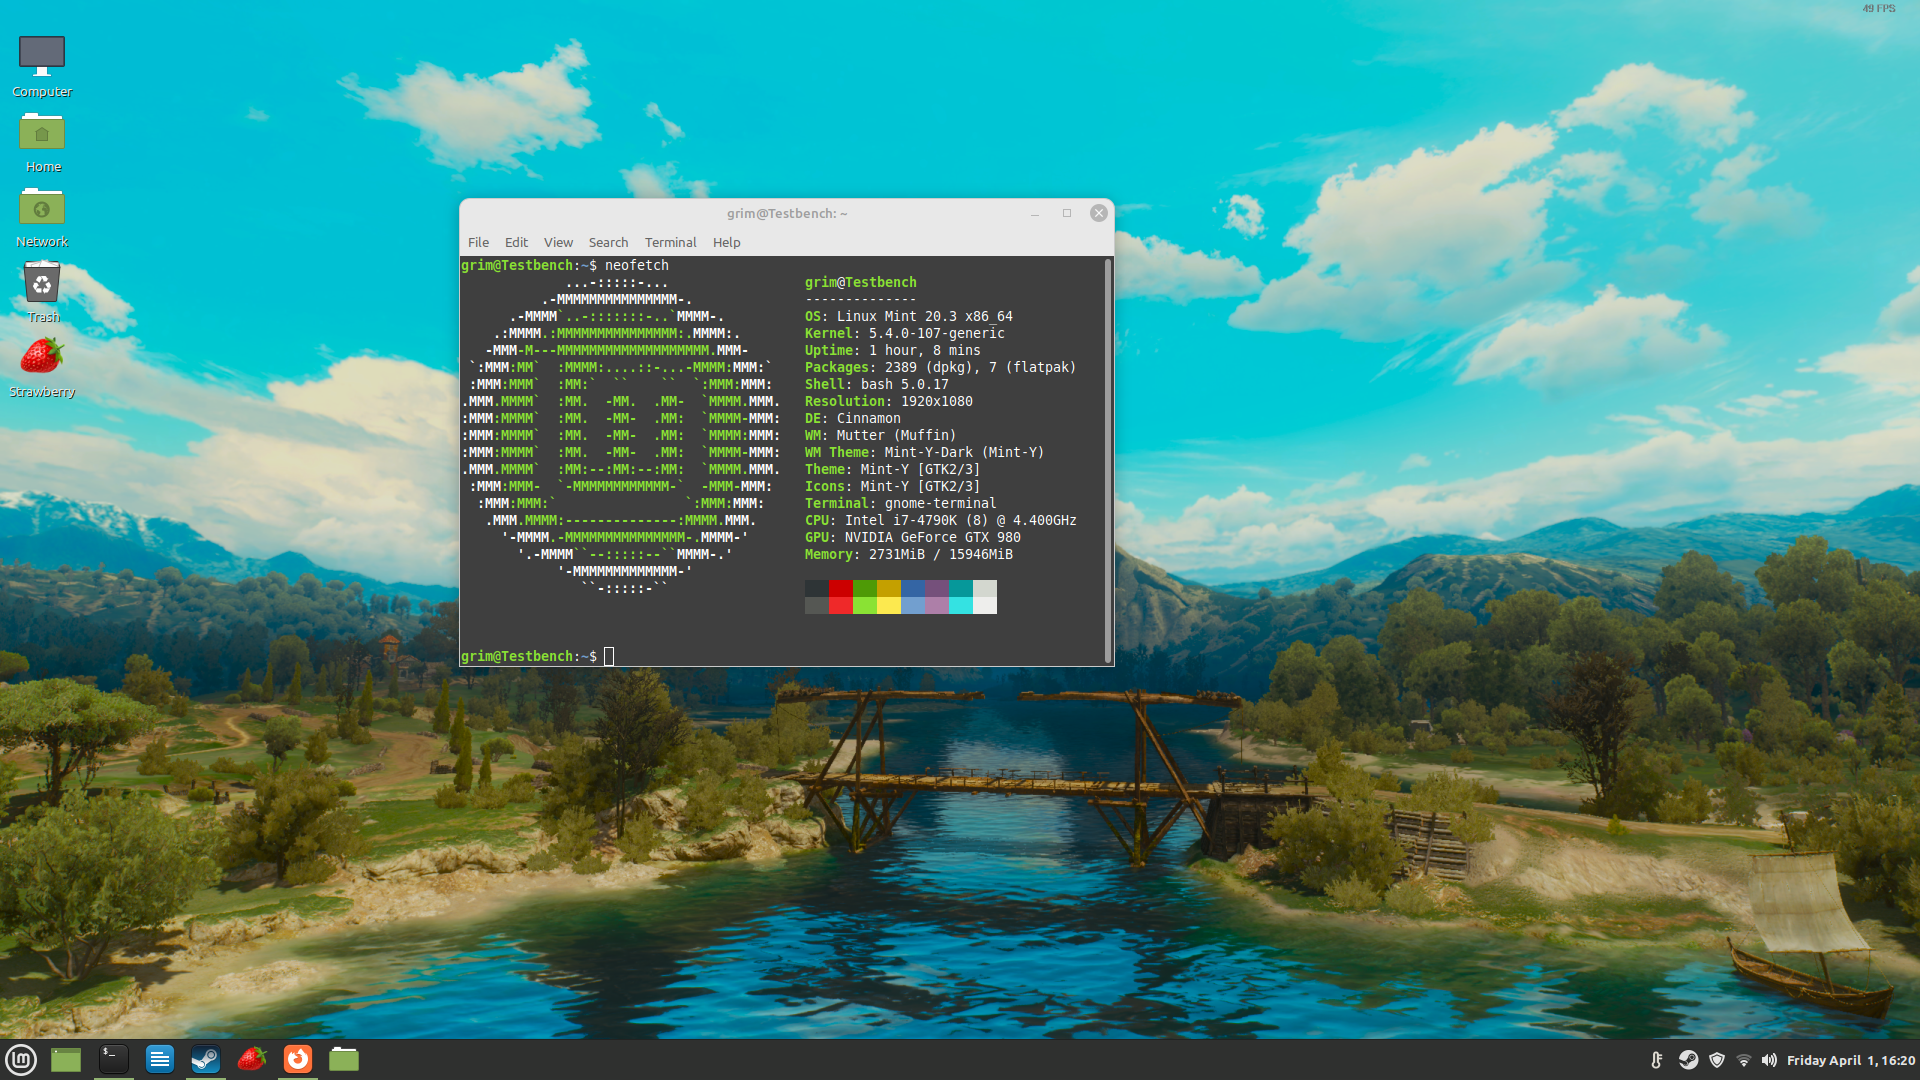Screen dimensions: 1920x1080
Task: Select the Strawberry desktop shortcut
Action: (42, 368)
